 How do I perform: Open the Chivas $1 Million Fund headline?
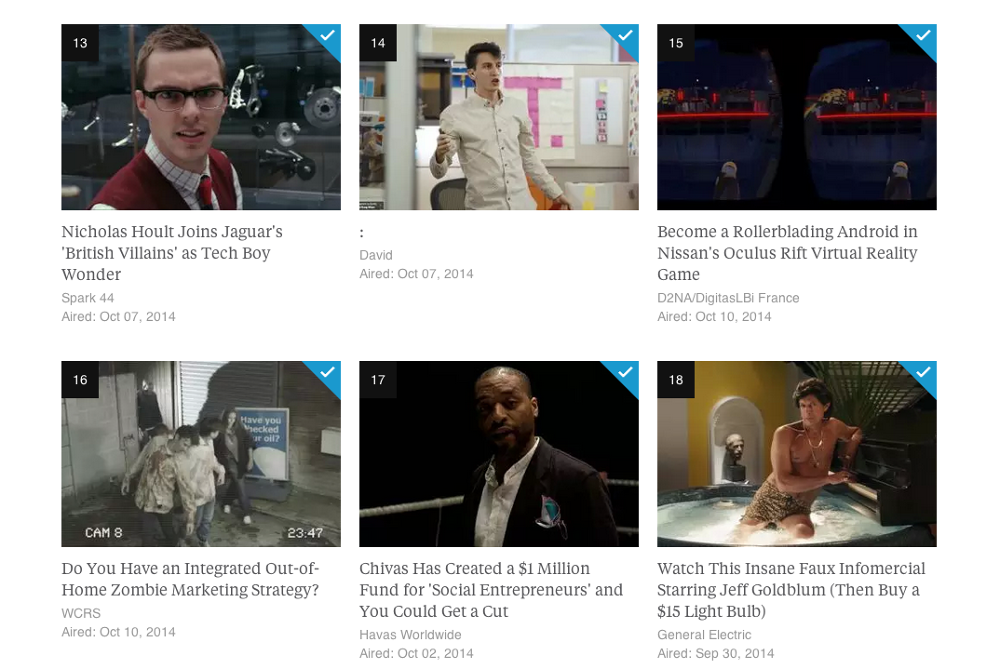point(491,590)
